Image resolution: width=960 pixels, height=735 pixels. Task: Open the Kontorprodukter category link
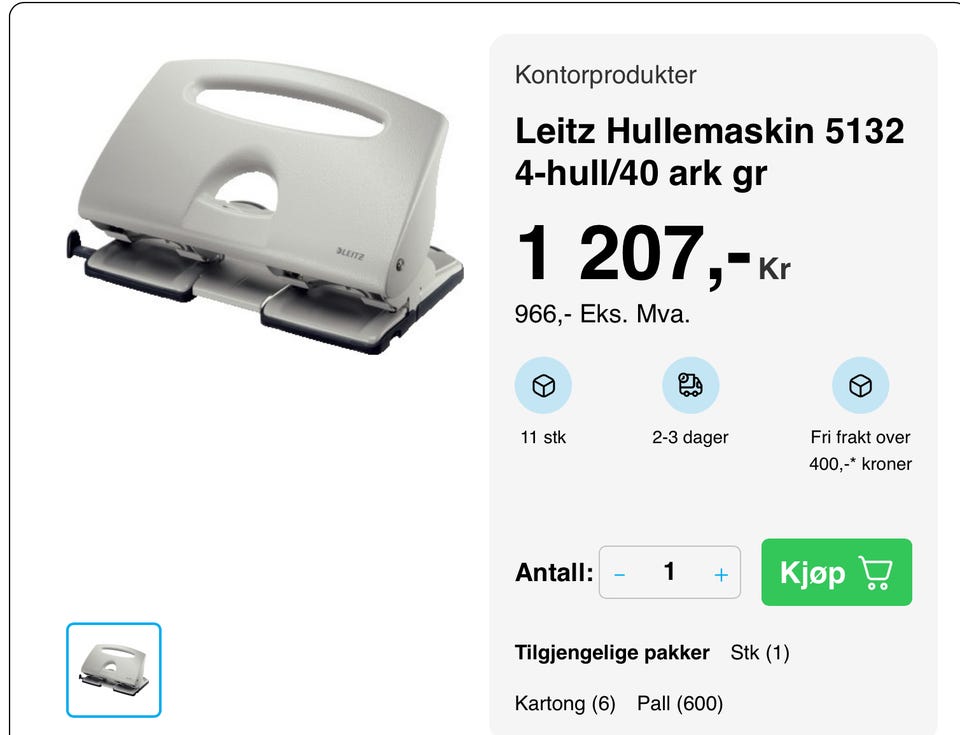[606, 75]
